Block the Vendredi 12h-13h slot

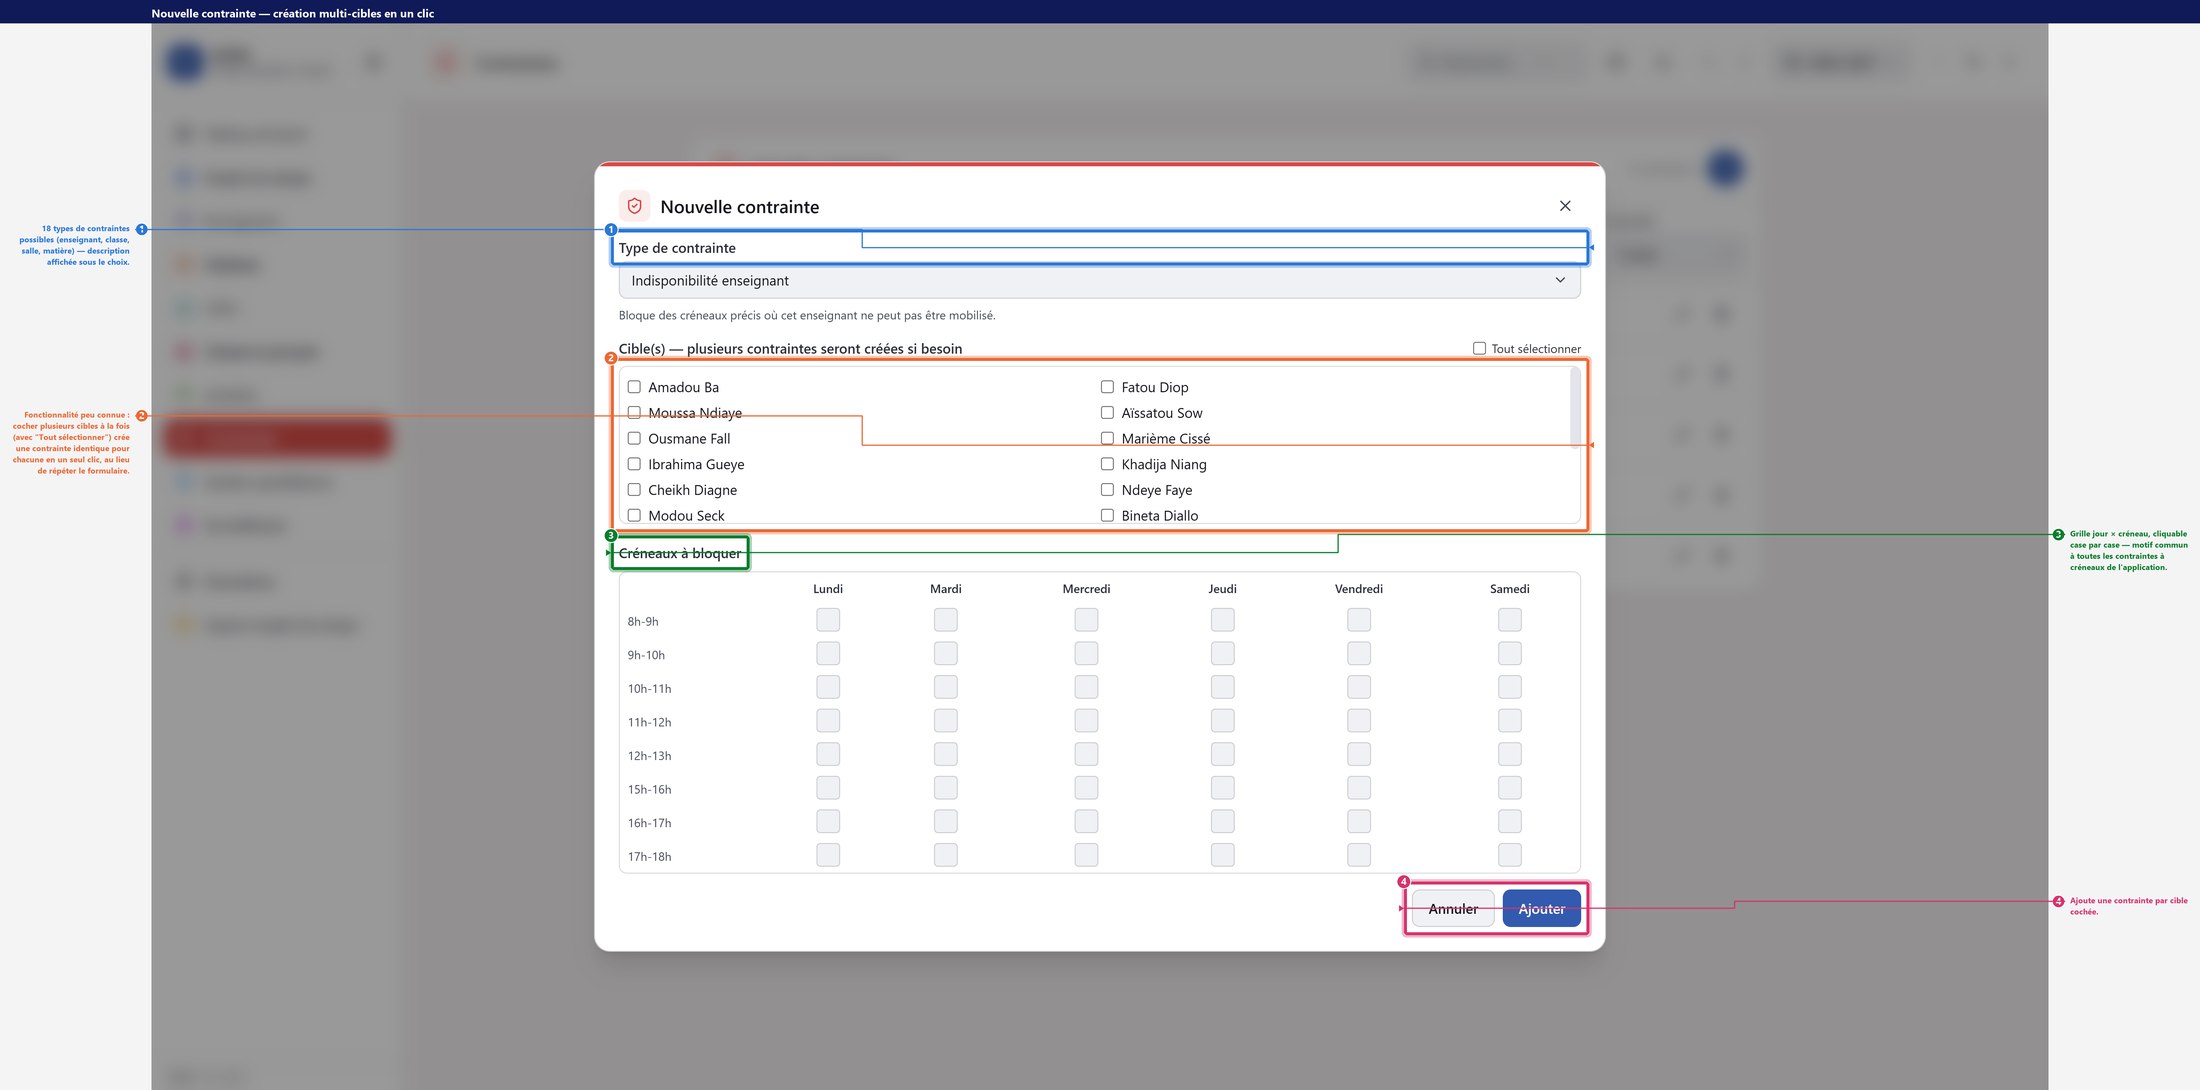[1359, 755]
